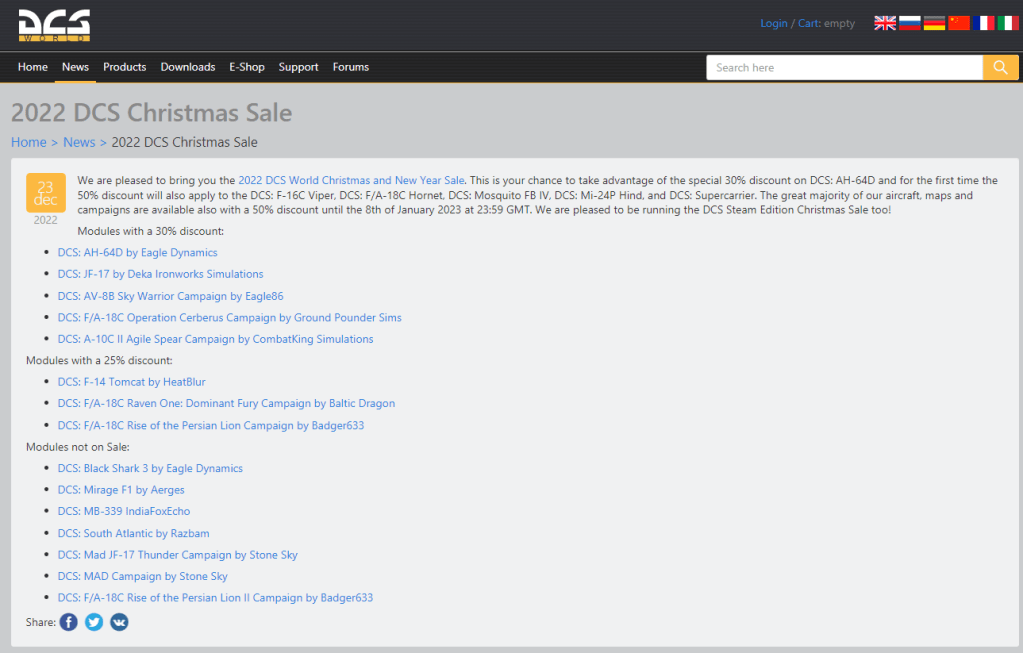Share the article on Facebook
1023x653 pixels.
[x=68, y=622]
